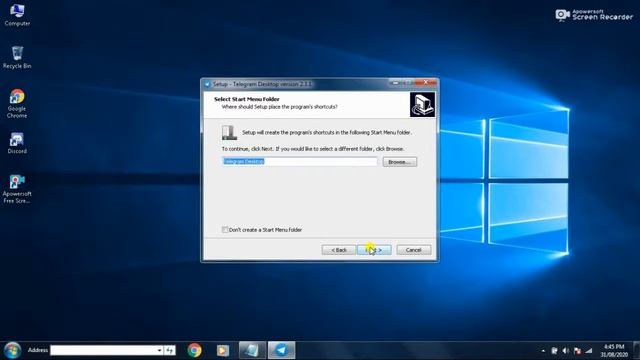640x360 pixels.
Task: Click the Telegram icon in setup title bar
Action: pos(207,84)
